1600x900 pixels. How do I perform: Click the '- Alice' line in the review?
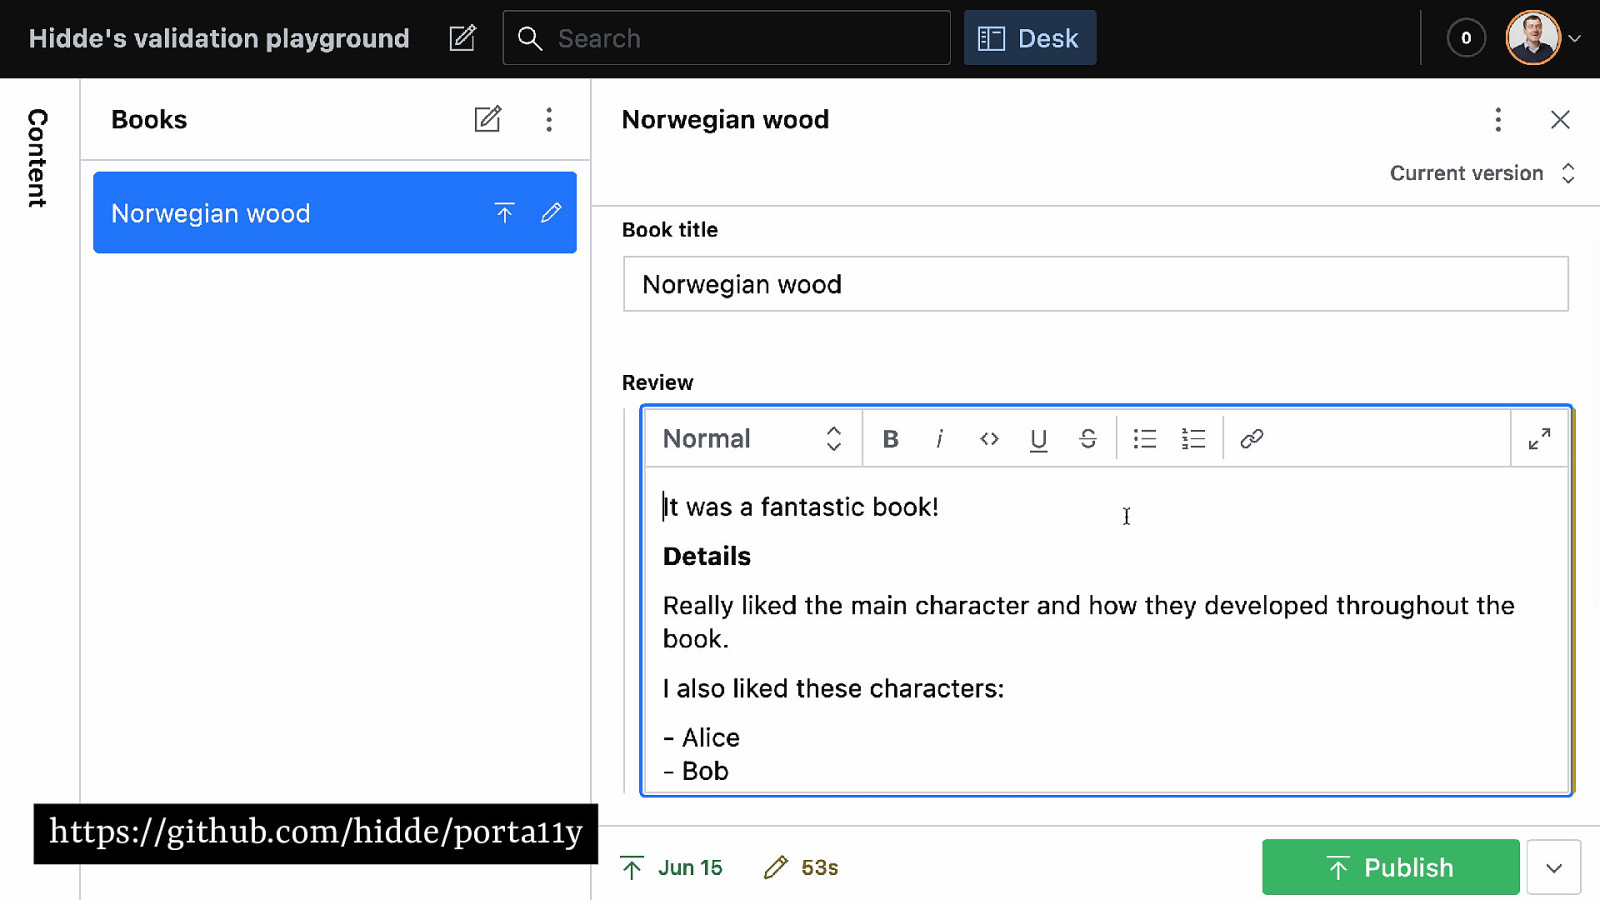(x=701, y=737)
